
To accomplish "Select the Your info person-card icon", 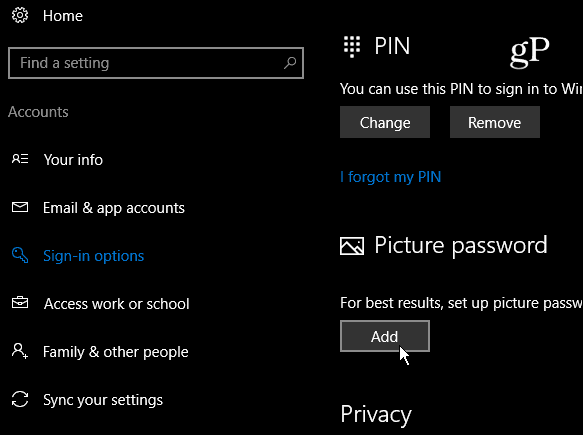I will (20, 159).
